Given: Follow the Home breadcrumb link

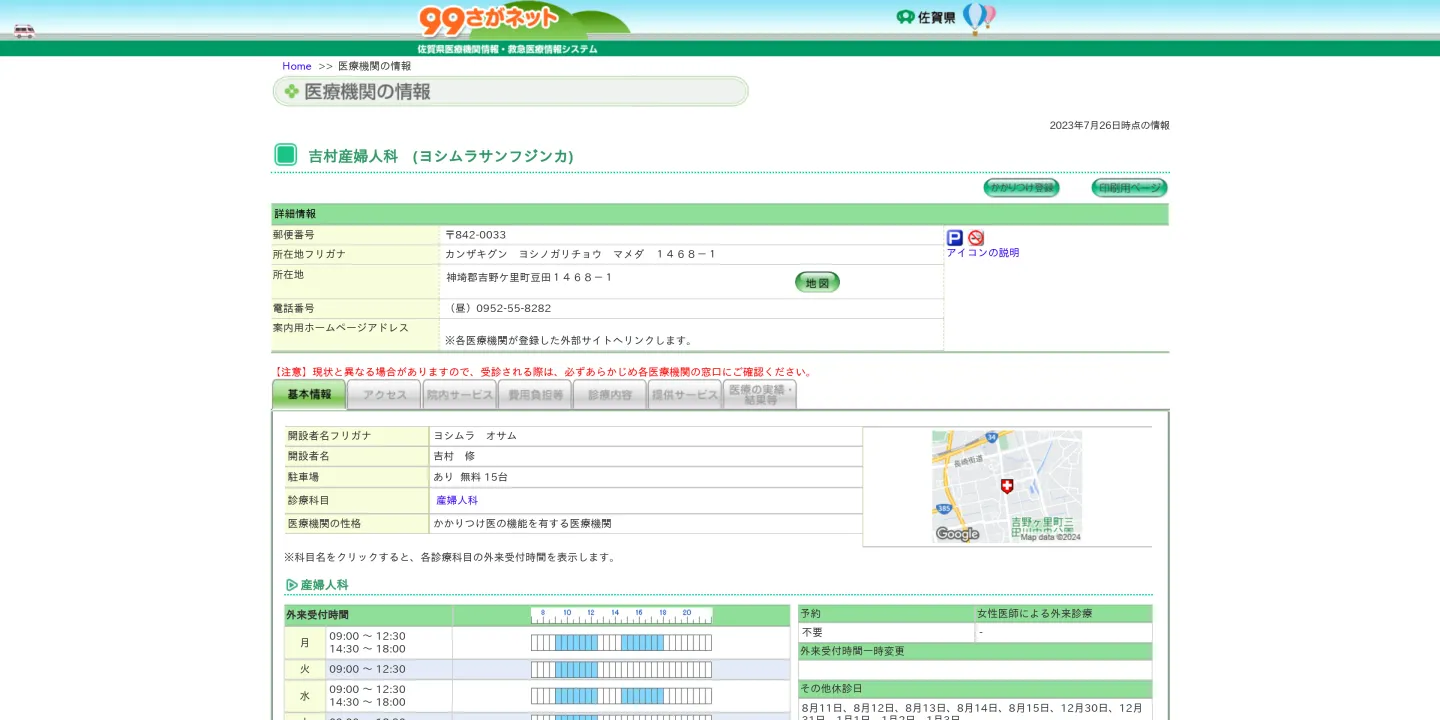Looking at the screenshot, I should pyautogui.click(x=297, y=66).
